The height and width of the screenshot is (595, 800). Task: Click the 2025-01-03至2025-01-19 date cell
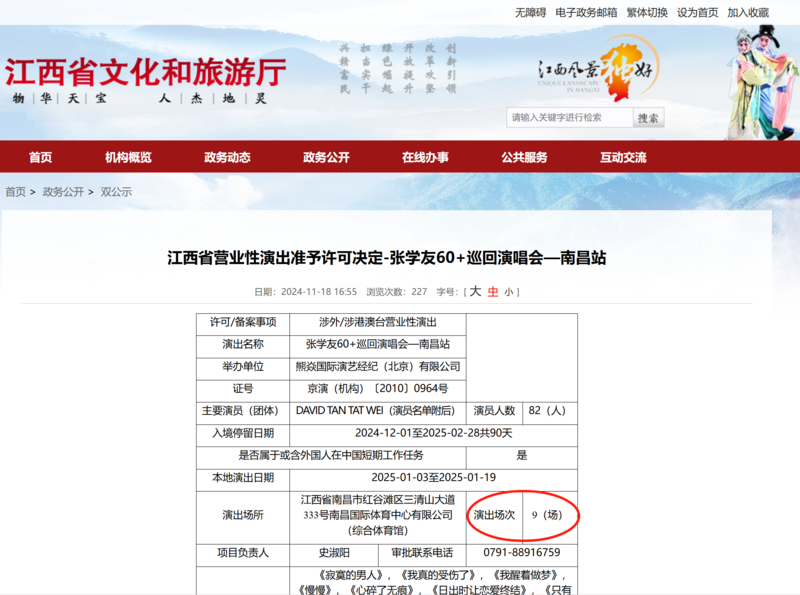pyautogui.click(x=434, y=478)
